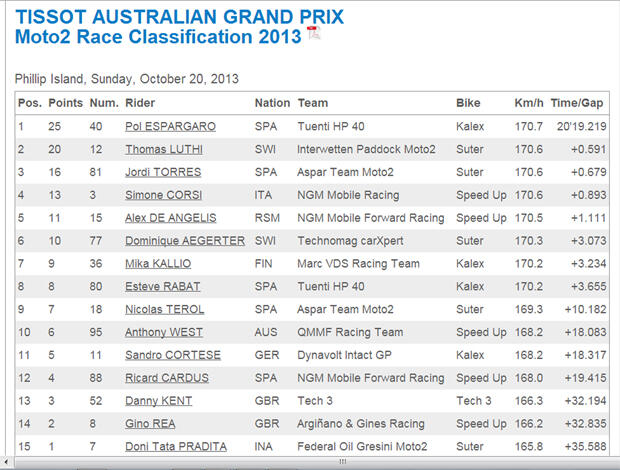Open Ricard CARDUS rider link
The height and width of the screenshot is (470, 620).
[x=166, y=378]
